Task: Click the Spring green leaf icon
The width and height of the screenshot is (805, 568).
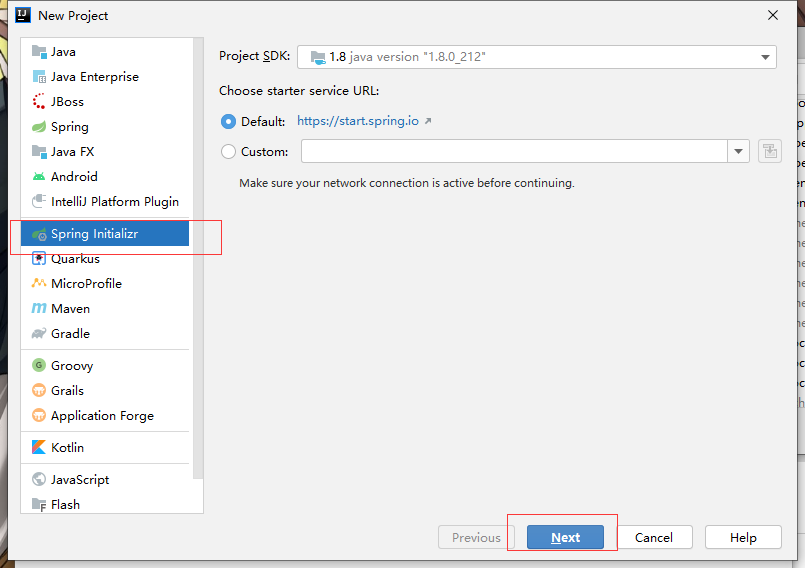Action: 39,127
